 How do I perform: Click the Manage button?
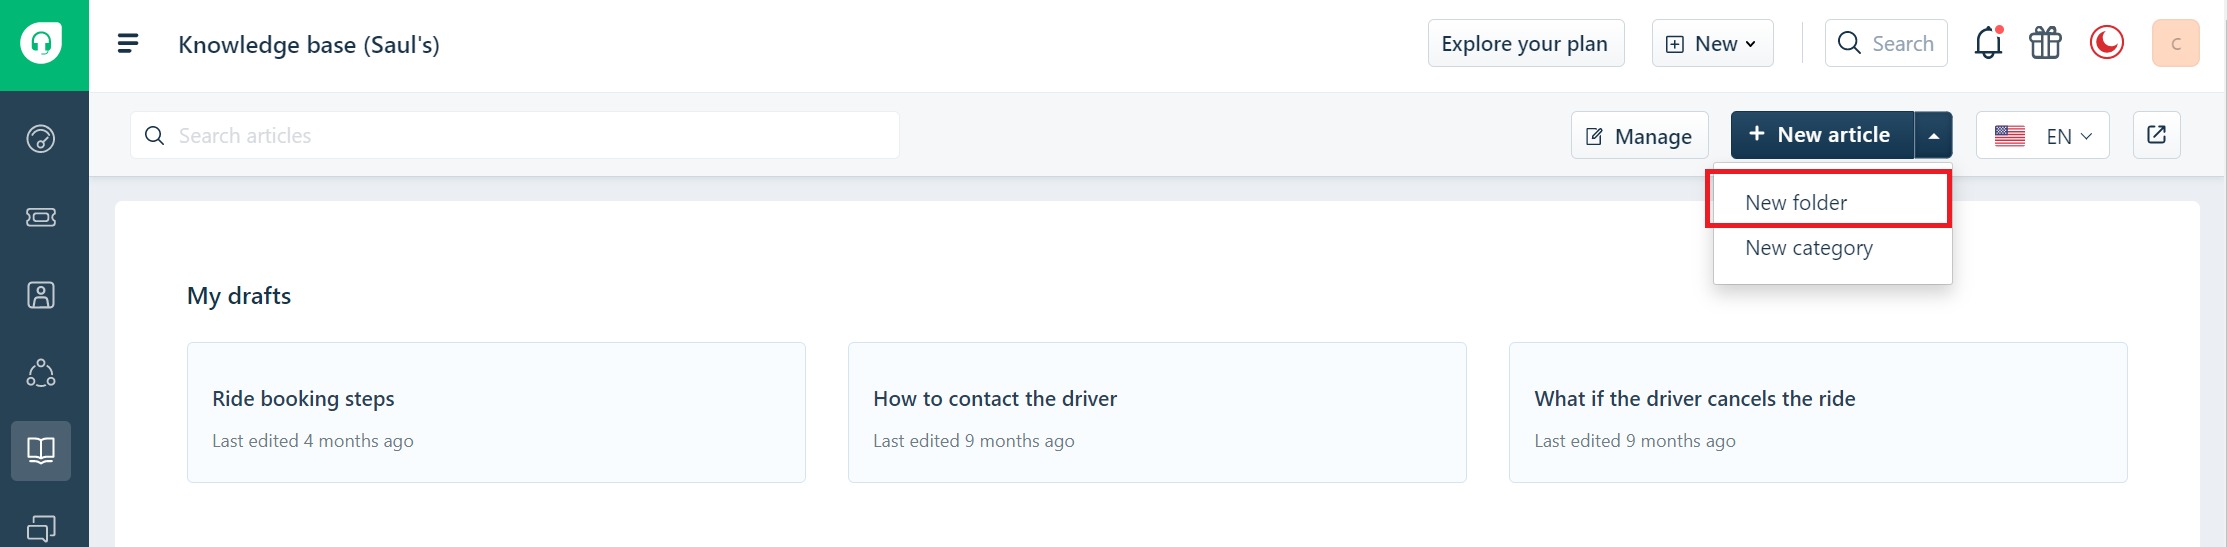(1640, 135)
